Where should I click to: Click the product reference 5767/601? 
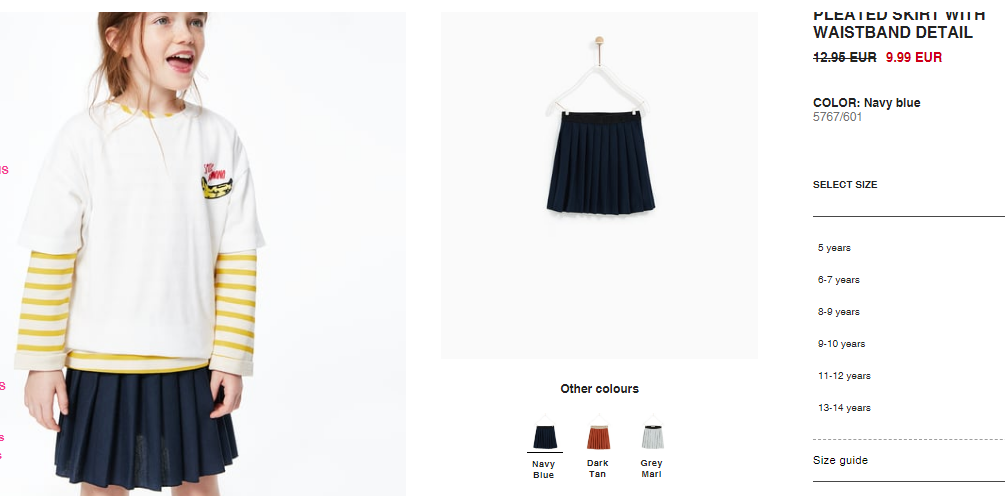tap(837, 117)
